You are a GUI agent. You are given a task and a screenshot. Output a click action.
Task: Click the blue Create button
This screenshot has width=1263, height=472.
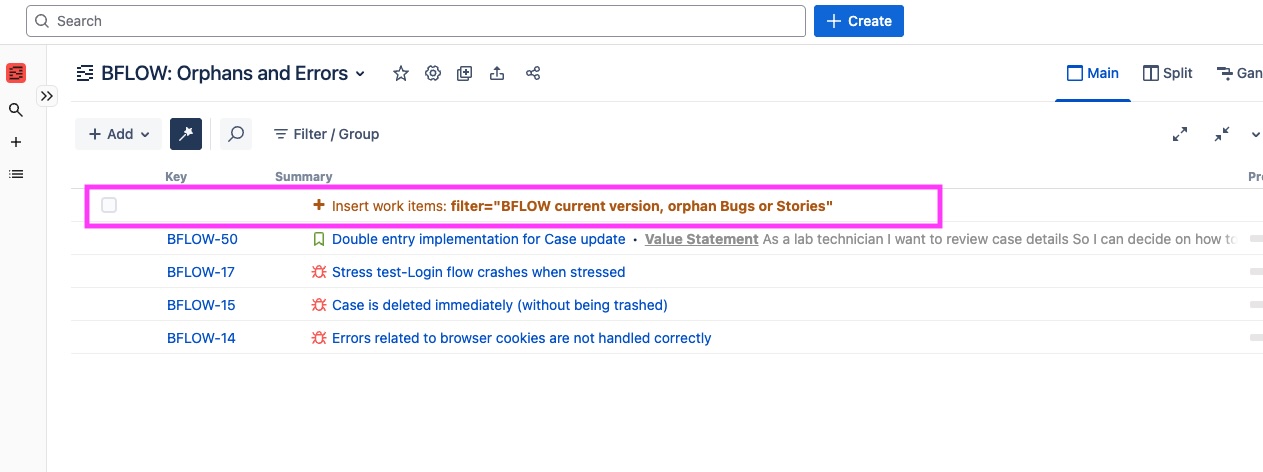point(859,21)
